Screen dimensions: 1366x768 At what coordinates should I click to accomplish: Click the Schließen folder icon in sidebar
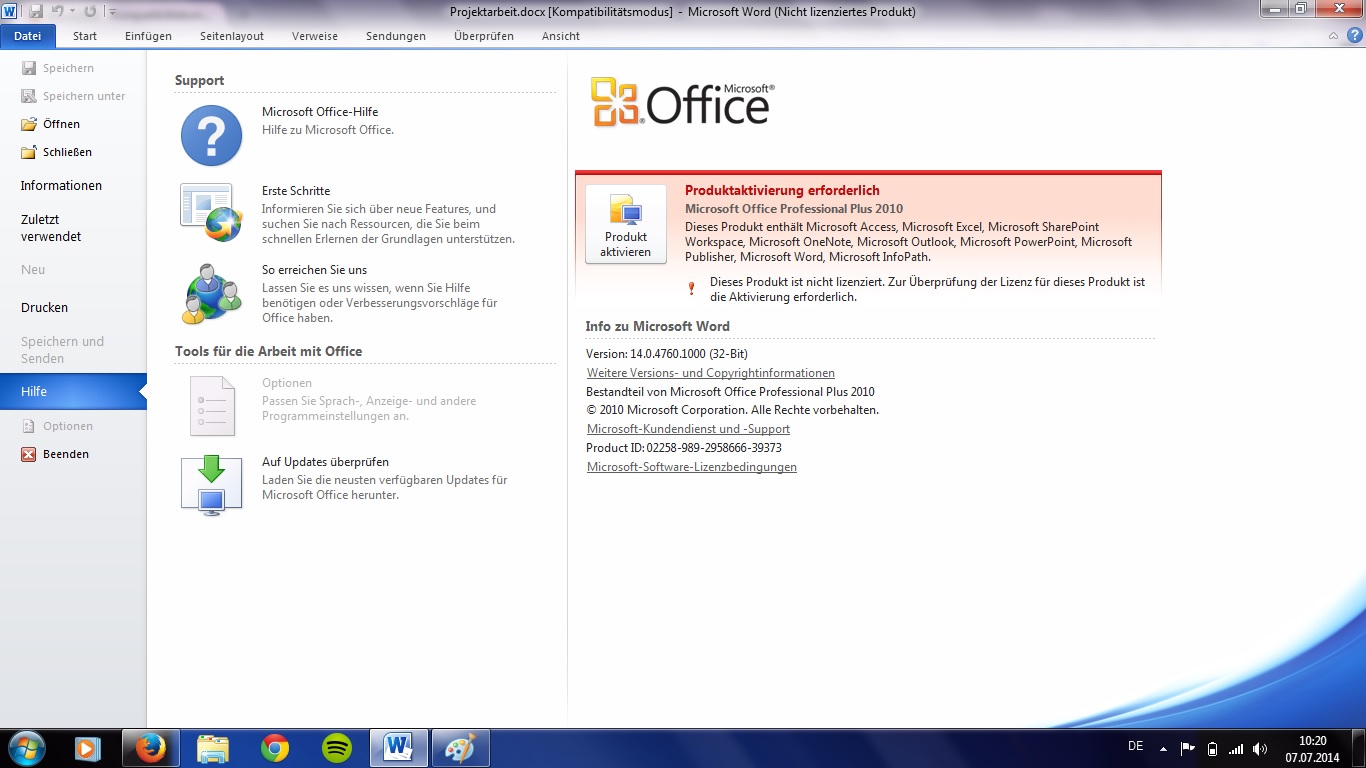28,152
